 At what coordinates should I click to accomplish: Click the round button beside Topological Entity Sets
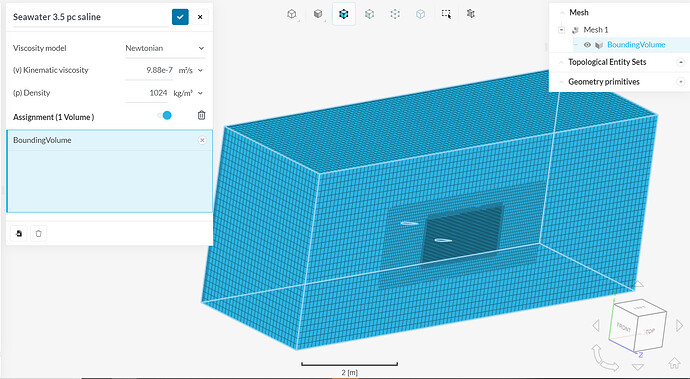click(x=681, y=62)
